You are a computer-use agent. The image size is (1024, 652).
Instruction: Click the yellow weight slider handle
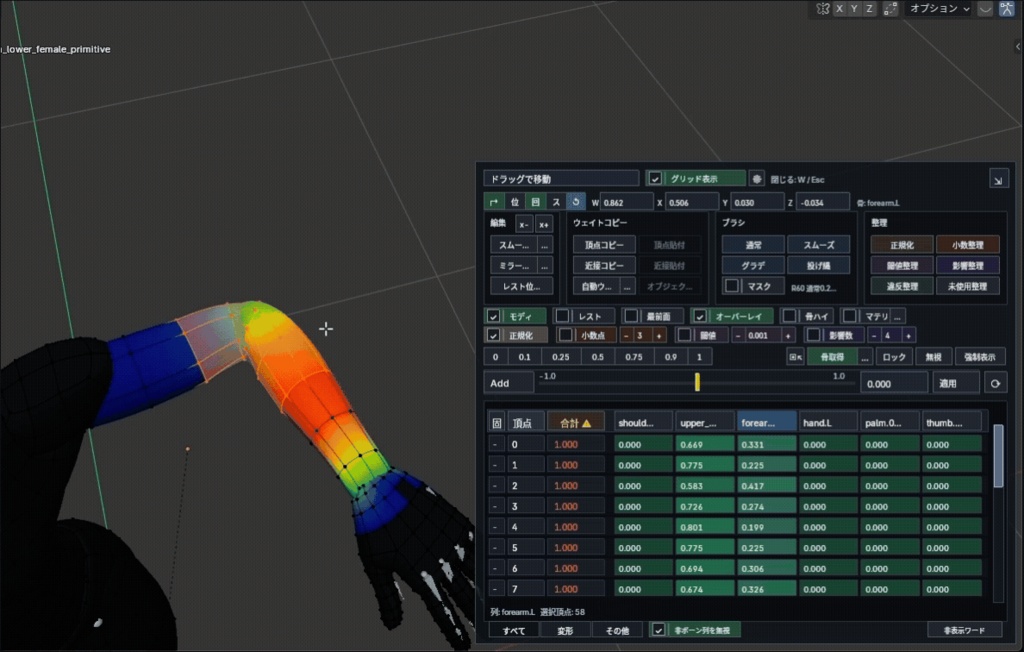tap(697, 382)
